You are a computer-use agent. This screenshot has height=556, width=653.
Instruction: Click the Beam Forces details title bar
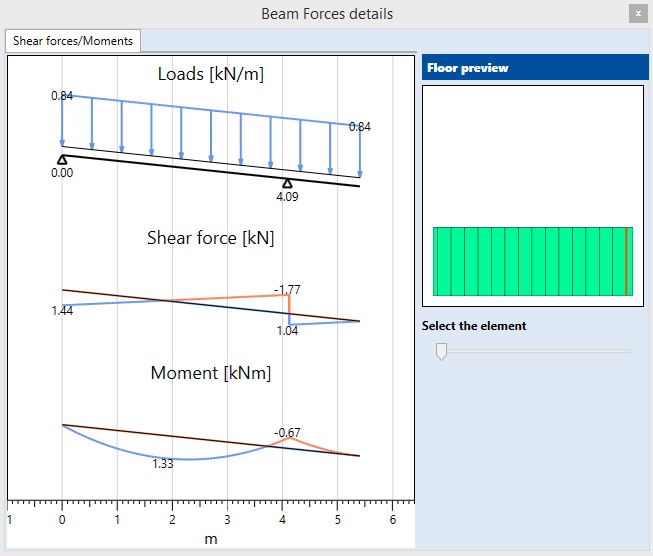pyautogui.click(x=326, y=14)
